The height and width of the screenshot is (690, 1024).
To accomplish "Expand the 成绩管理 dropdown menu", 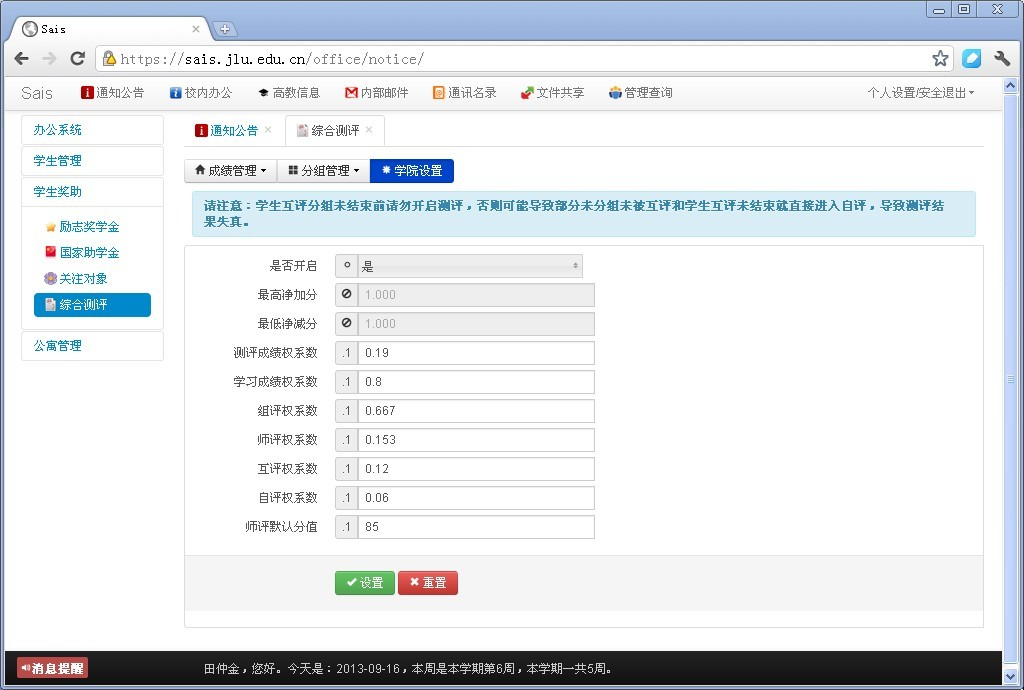I will (x=230, y=171).
